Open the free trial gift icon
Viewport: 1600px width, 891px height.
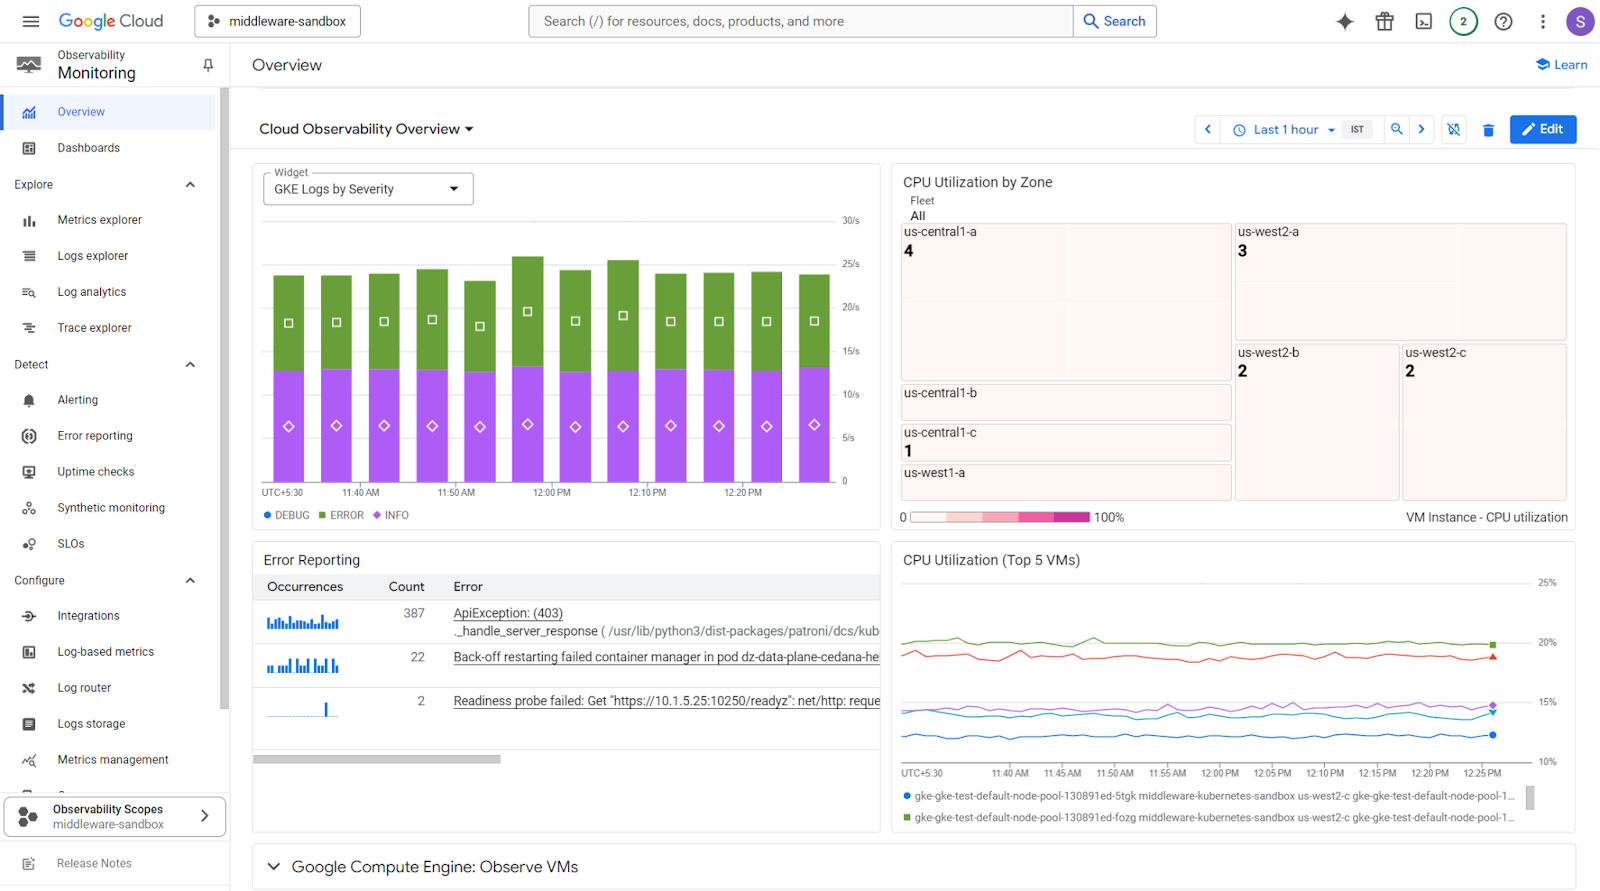[1384, 22]
